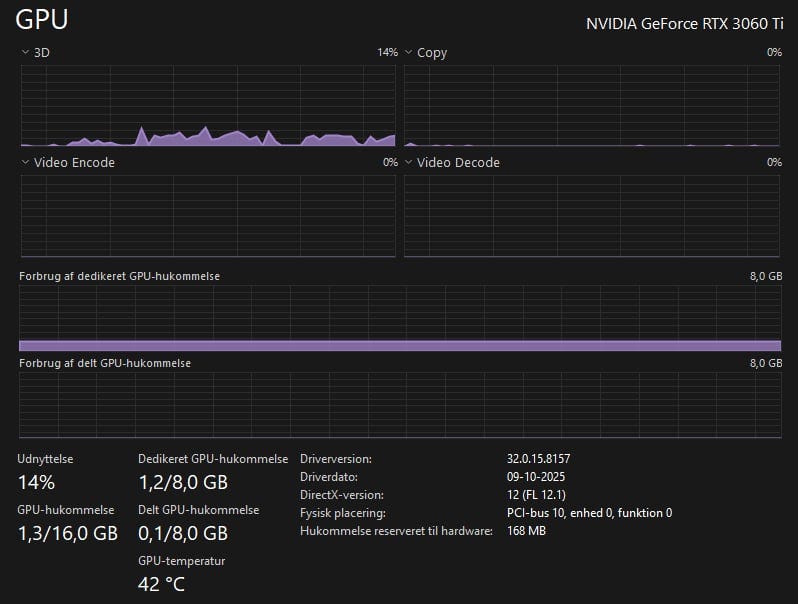This screenshot has height=604, width=798.
Task: Open the Copy engine dropdown chevron
Action: click(408, 52)
